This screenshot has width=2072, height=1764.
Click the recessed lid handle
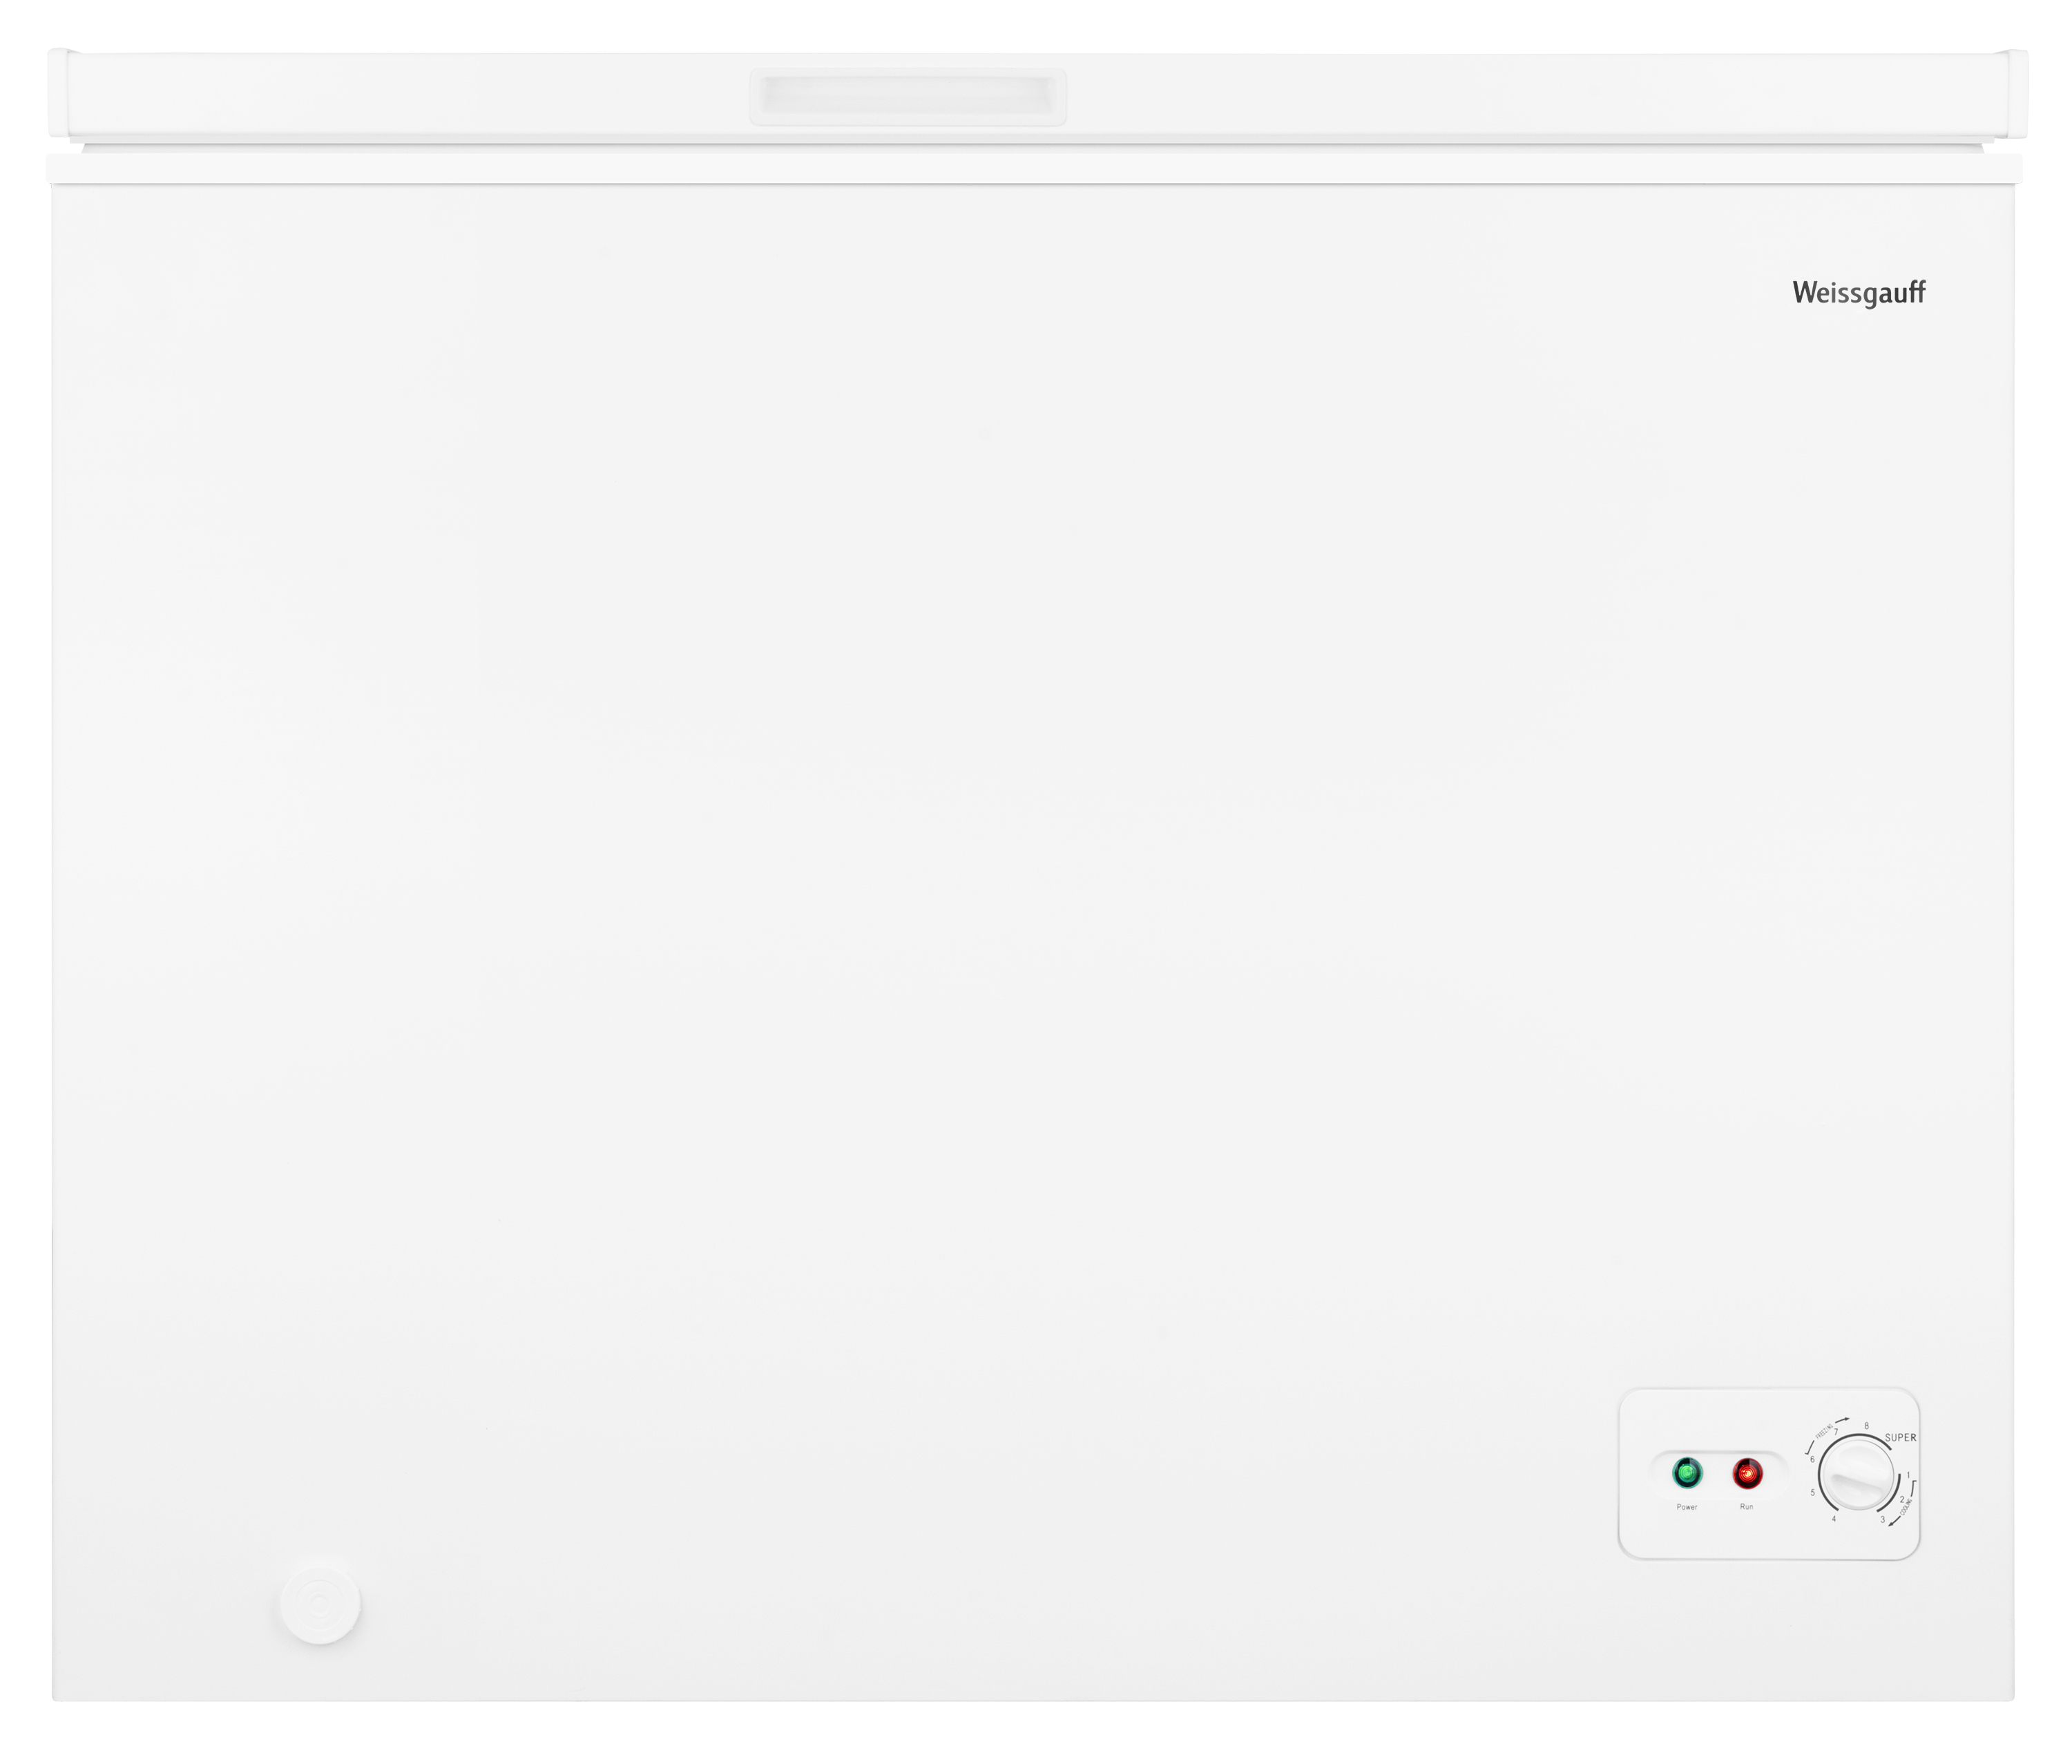click(x=907, y=97)
